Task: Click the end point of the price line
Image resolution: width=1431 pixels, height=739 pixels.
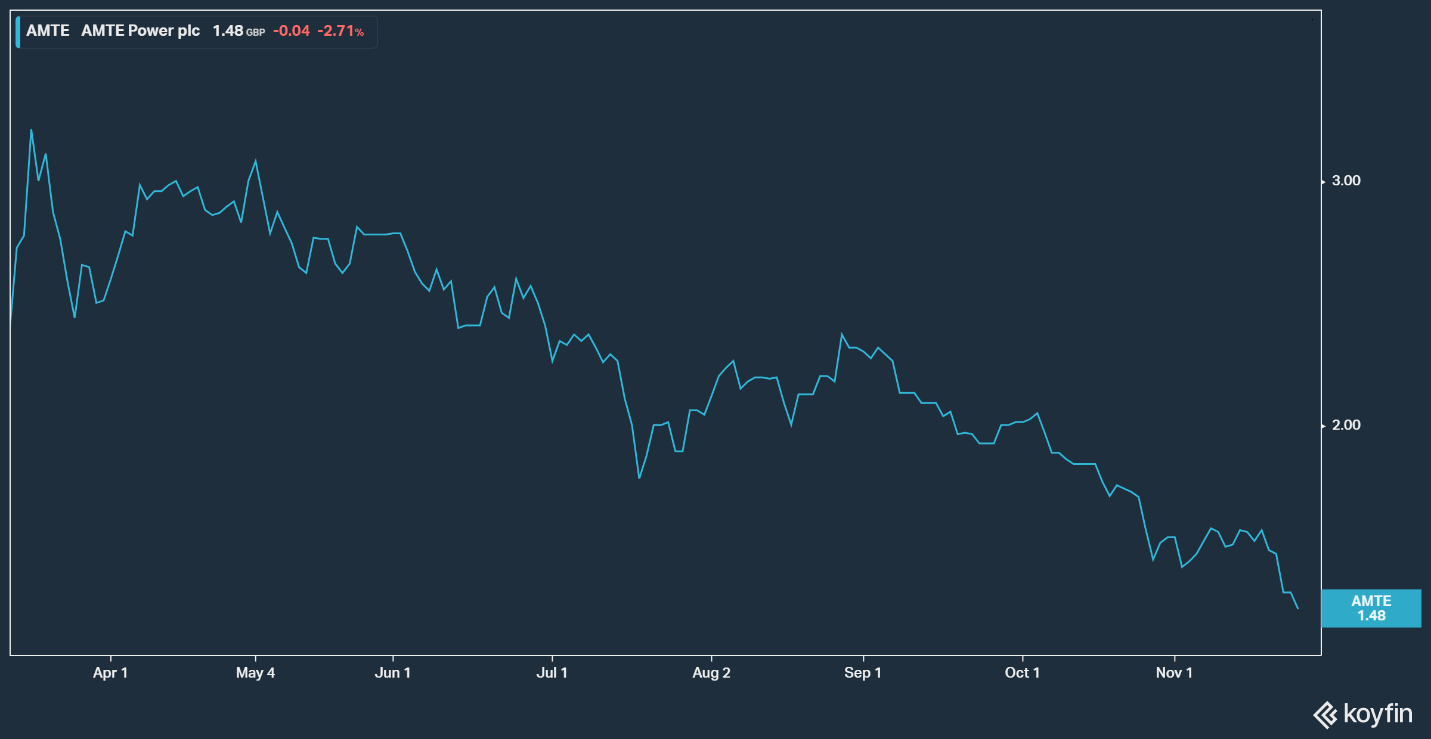Action: [x=1298, y=608]
